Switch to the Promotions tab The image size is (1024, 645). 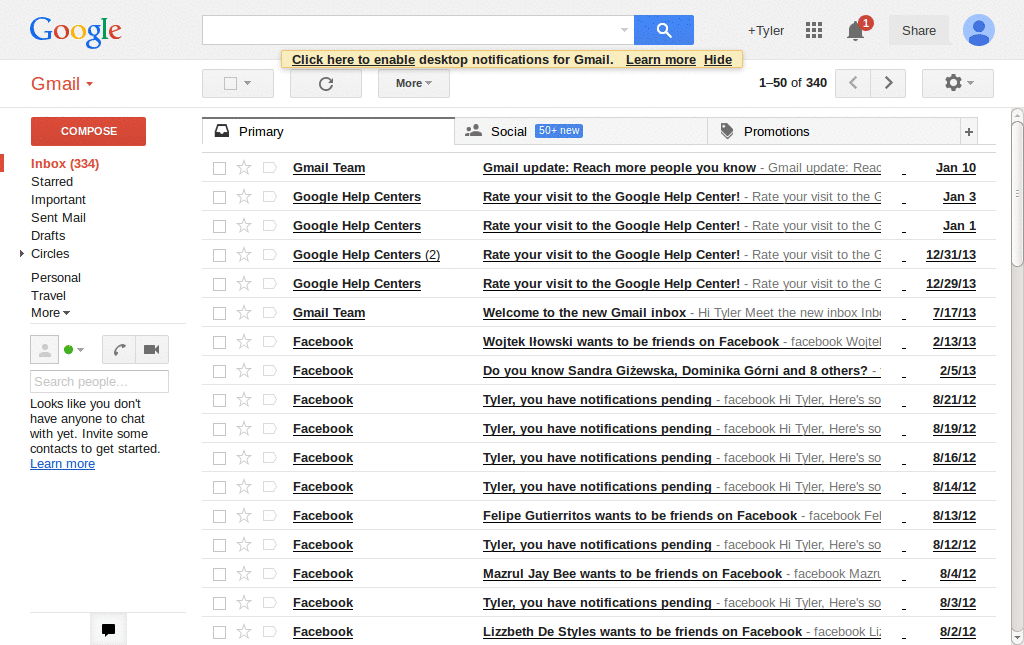coord(834,132)
